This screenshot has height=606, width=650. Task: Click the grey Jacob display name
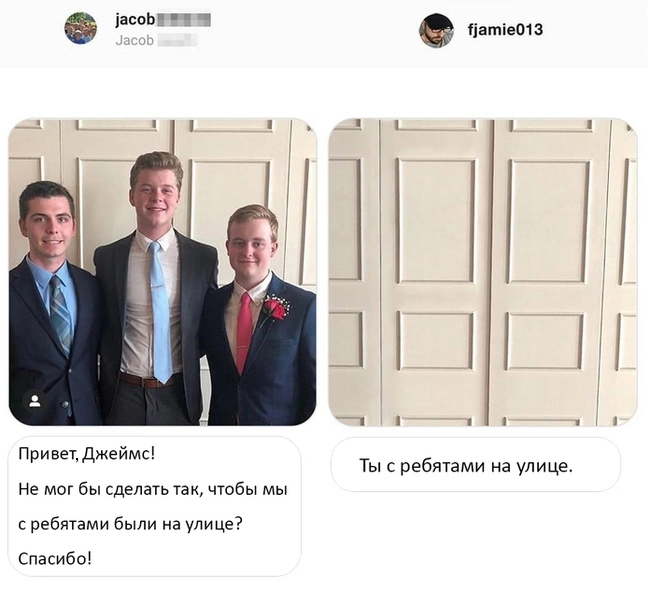coord(134,40)
